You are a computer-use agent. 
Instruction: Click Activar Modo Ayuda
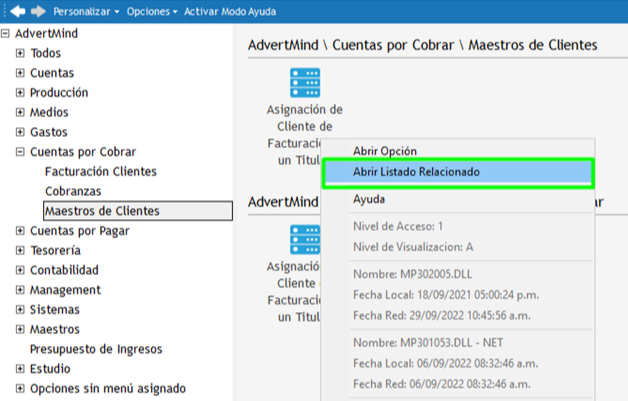(230, 12)
